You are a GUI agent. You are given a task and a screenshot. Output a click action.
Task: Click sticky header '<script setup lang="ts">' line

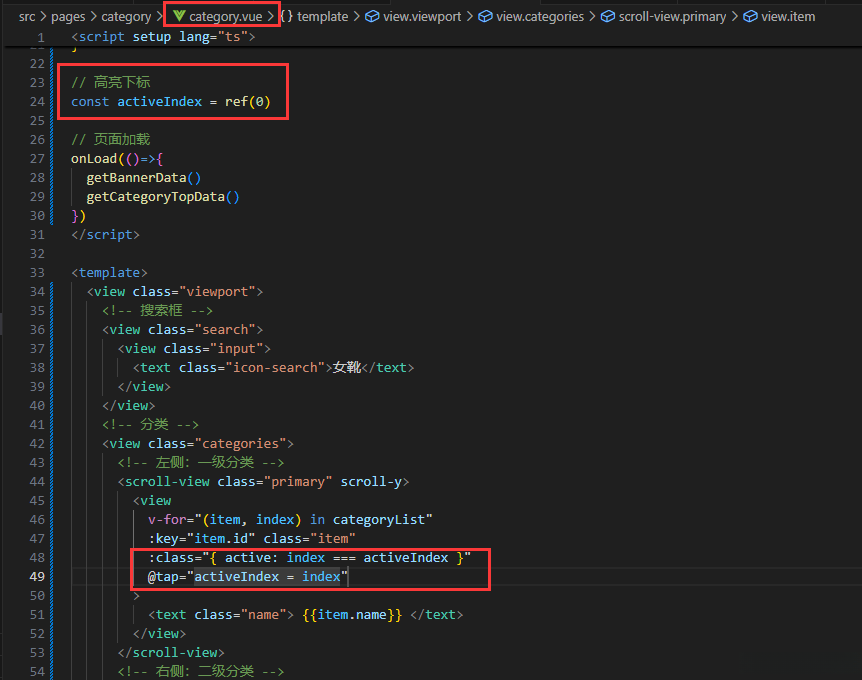(163, 37)
